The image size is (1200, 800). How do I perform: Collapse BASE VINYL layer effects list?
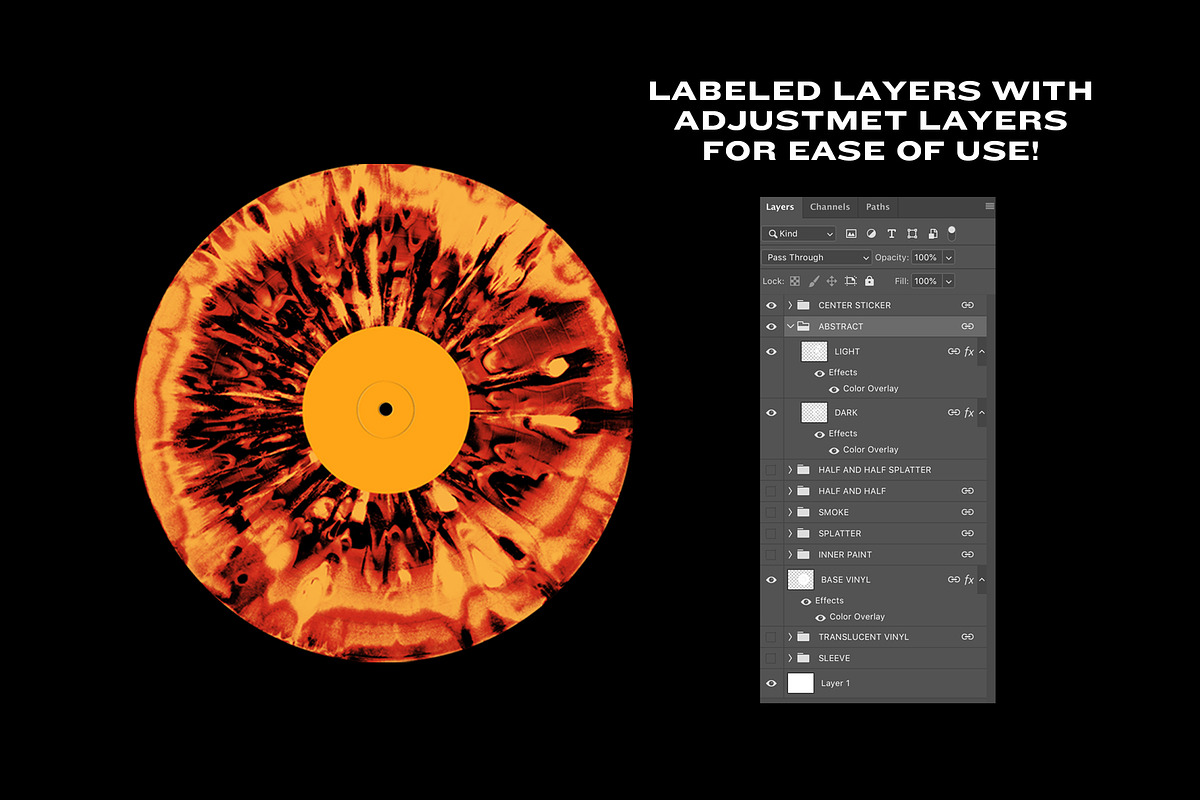(982, 580)
